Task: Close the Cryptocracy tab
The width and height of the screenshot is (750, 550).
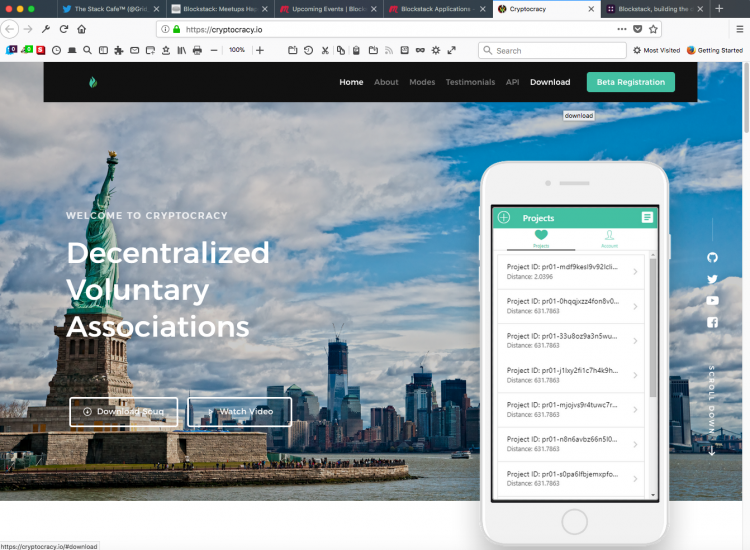Action: click(591, 9)
